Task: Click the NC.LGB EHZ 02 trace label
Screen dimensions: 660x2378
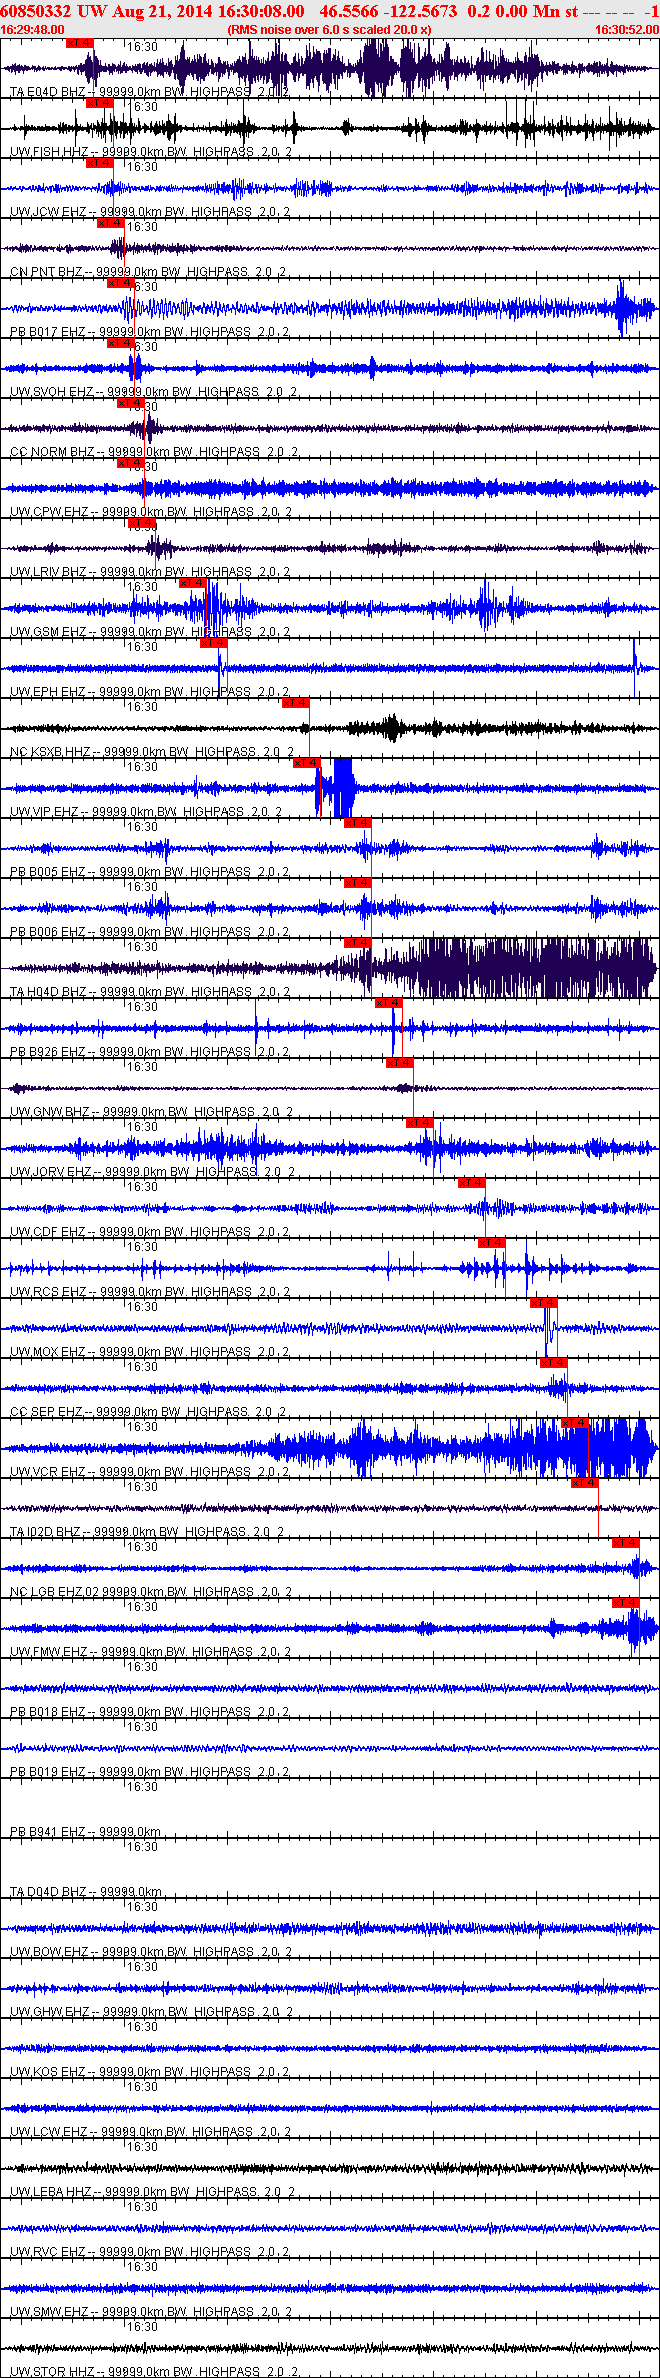Action: pyautogui.click(x=151, y=1592)
